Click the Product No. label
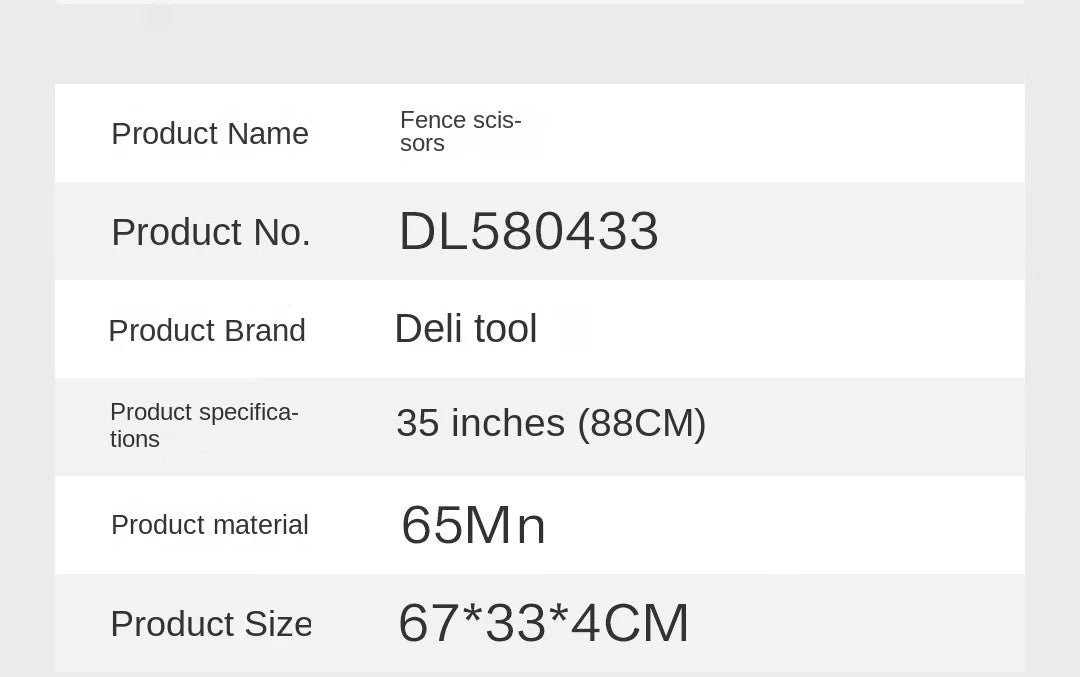 click(x=210, y=232)
